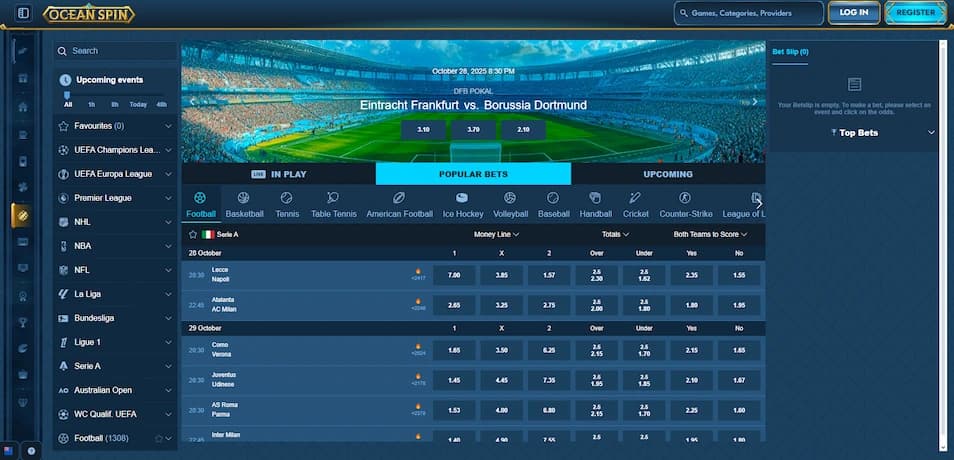
Task: Click the clock icon beside Upcoming events
Action: pos(65,80)
